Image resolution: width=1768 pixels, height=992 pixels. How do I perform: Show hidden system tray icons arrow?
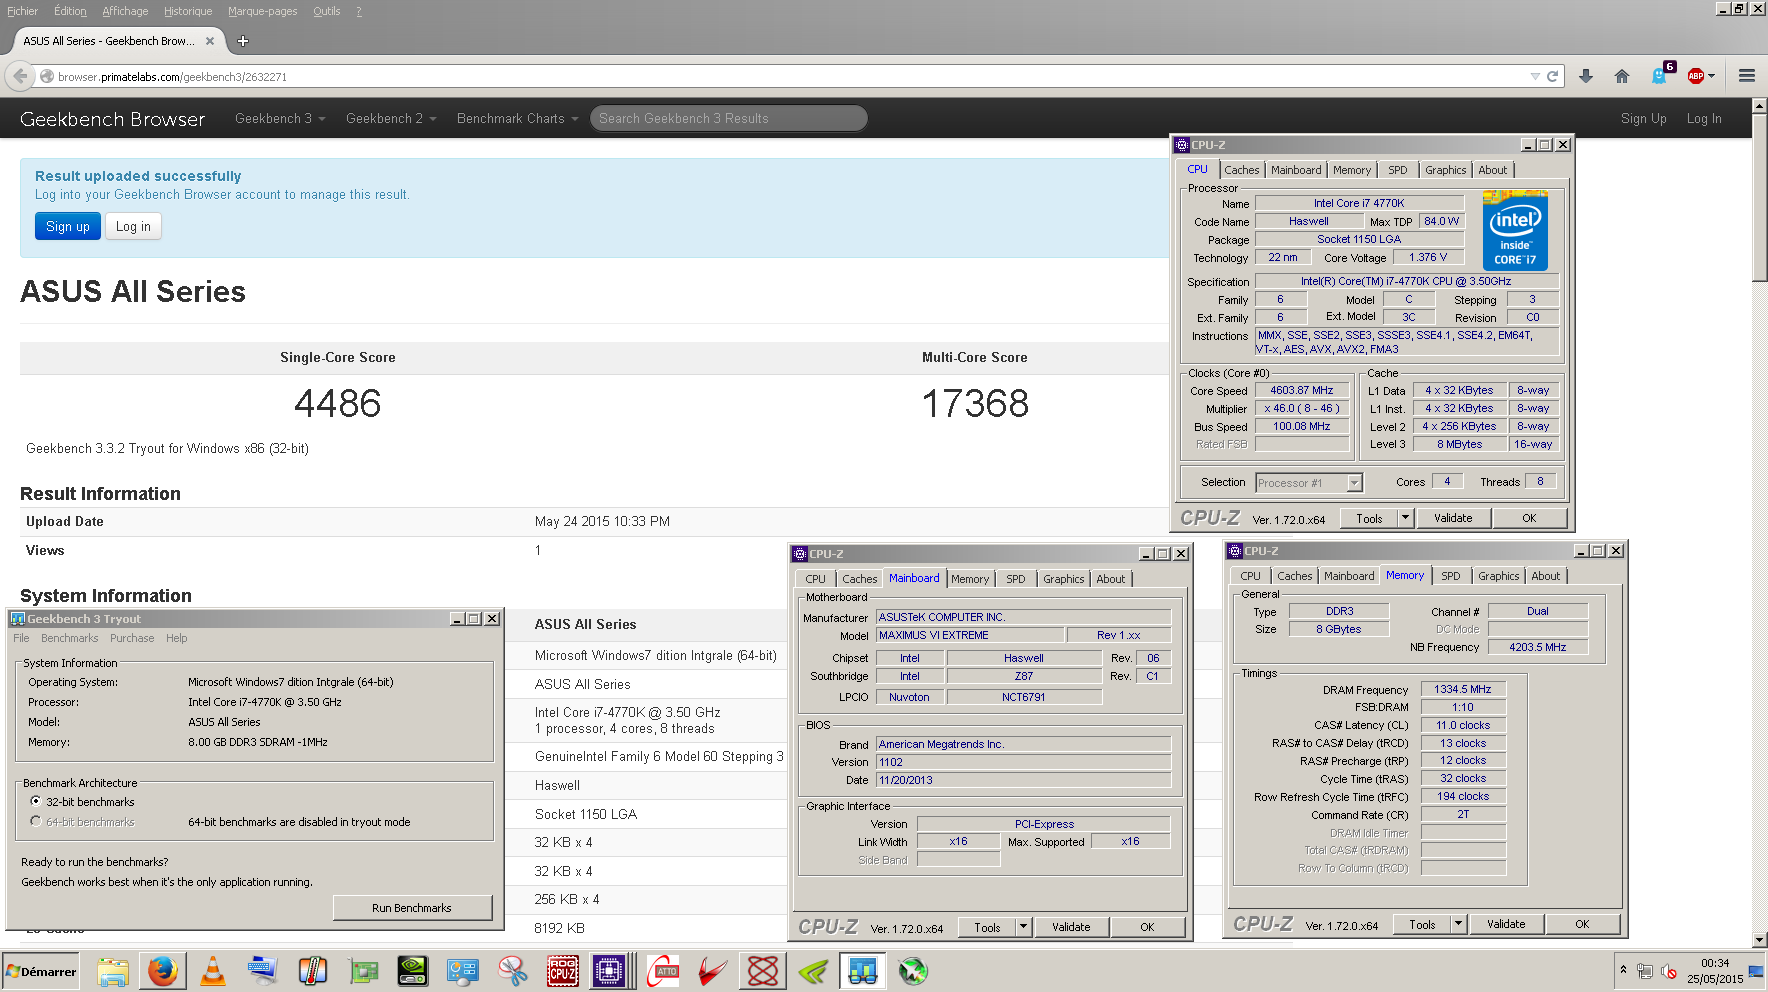tap(1623, 970)
